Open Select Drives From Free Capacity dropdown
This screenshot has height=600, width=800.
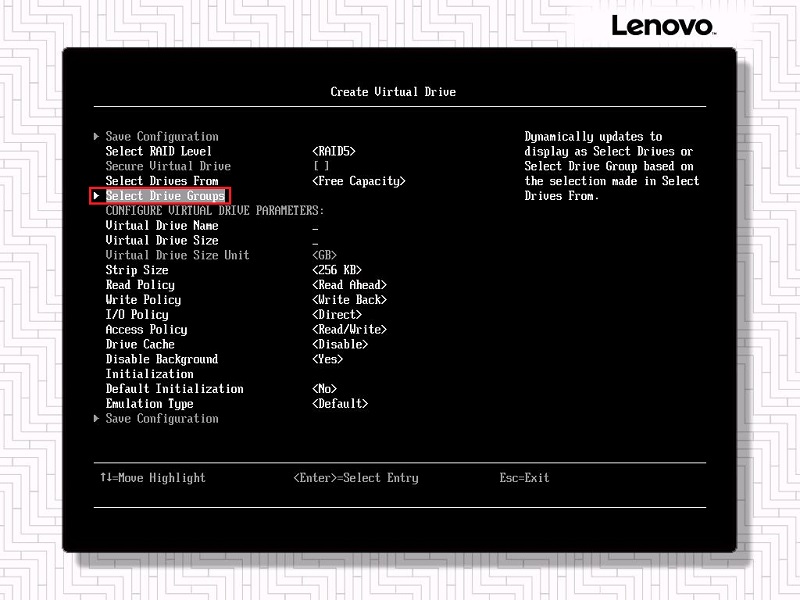(x=358, y=181)
